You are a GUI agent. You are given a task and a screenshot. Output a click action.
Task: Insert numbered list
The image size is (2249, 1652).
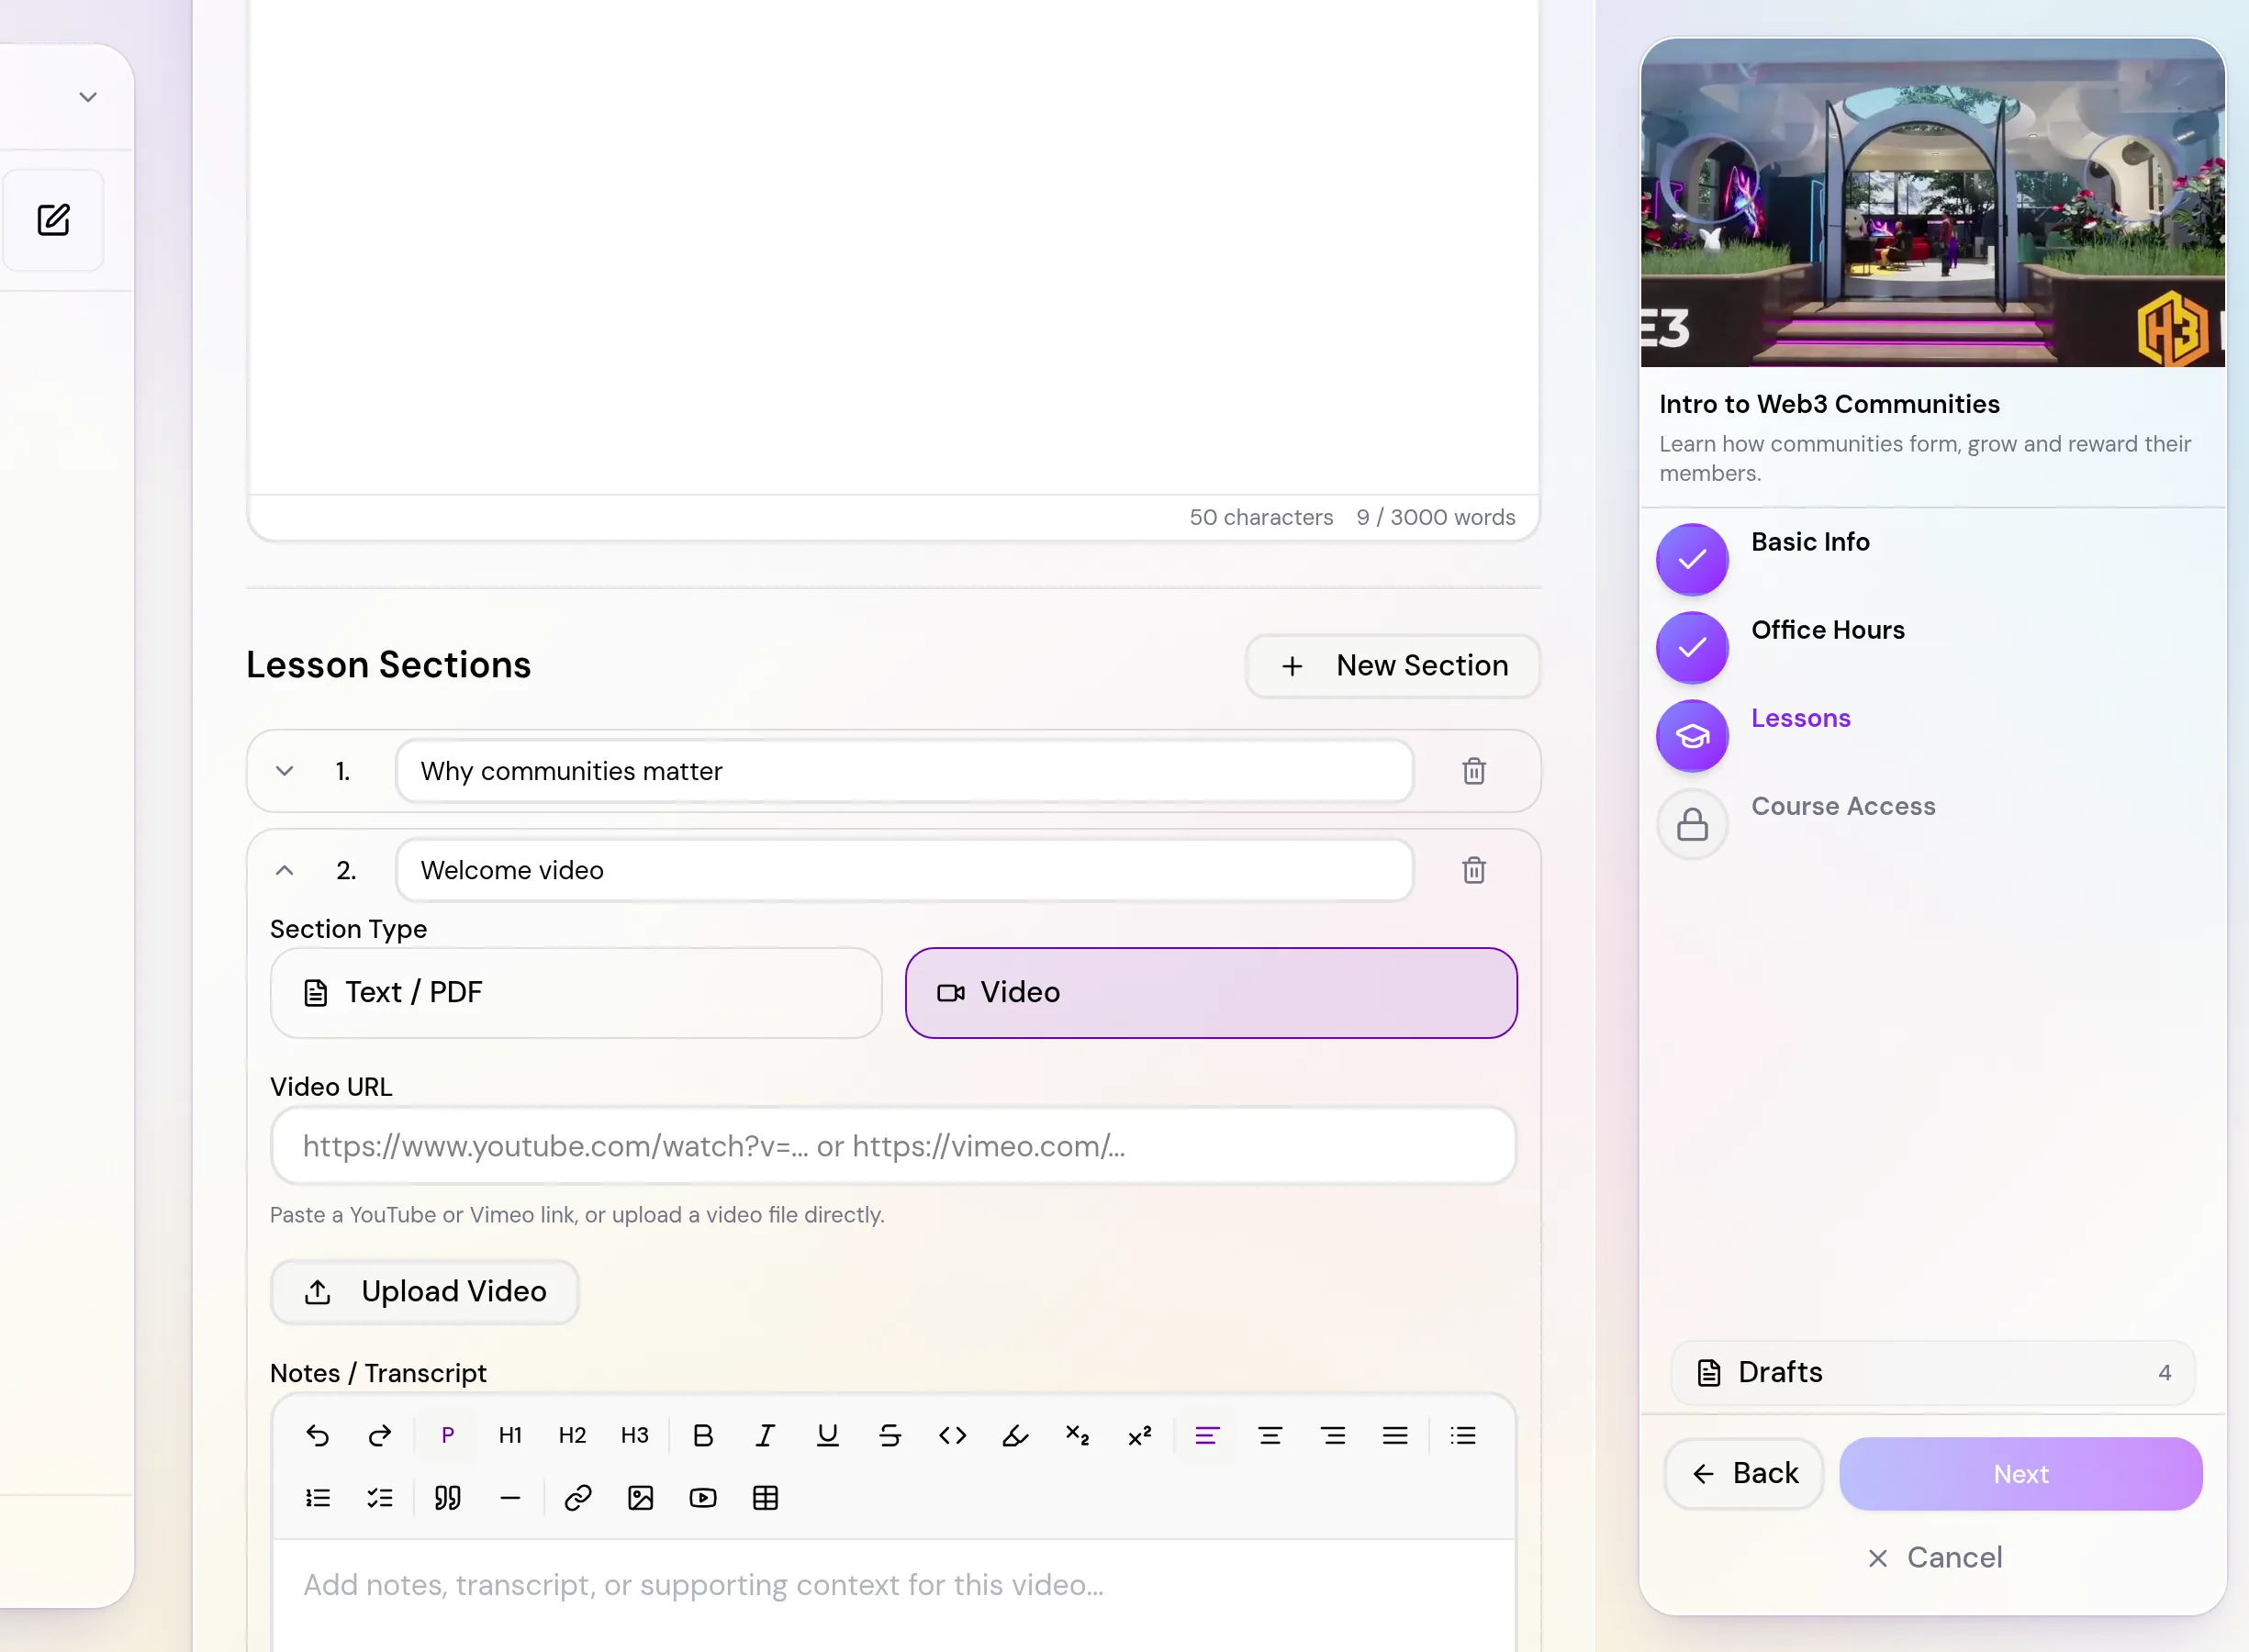[317, 1498]
